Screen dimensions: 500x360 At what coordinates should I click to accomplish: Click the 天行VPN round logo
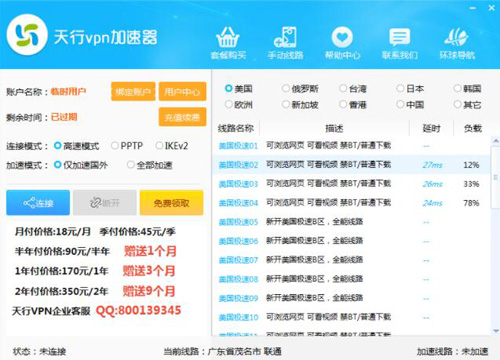(27, 35)
